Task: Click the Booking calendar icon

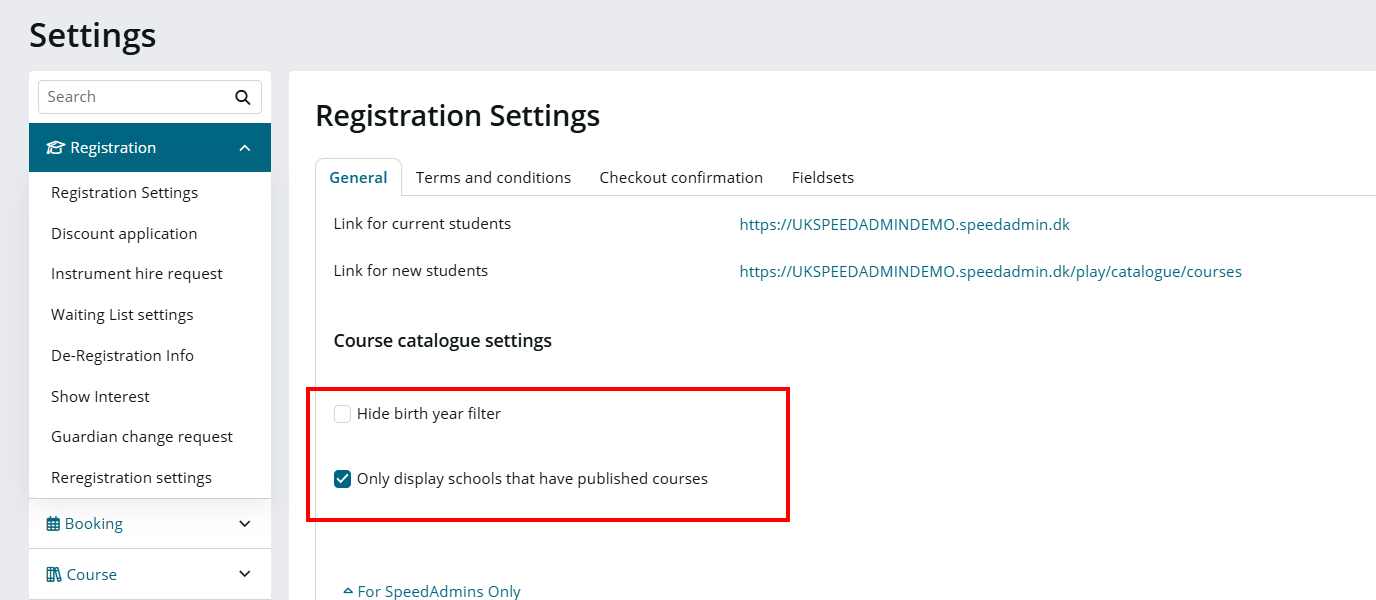Action: [53, 524]
